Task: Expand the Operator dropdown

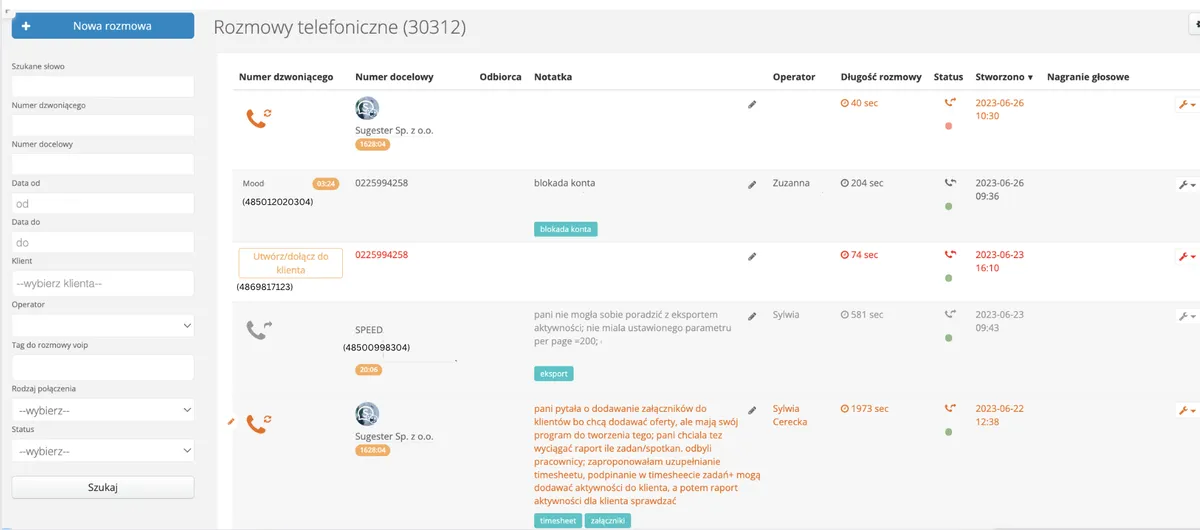Action: tap(102, 325)
